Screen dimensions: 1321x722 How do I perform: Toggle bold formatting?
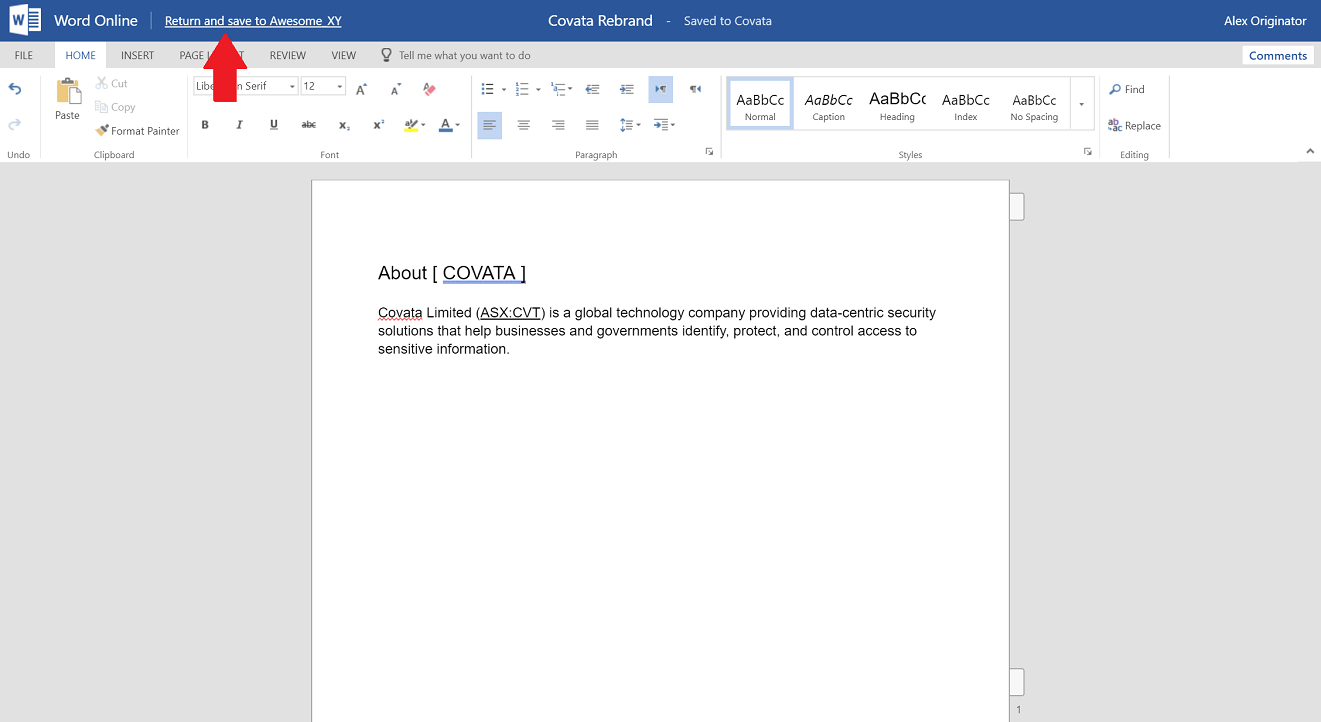(x=205, y=125)
